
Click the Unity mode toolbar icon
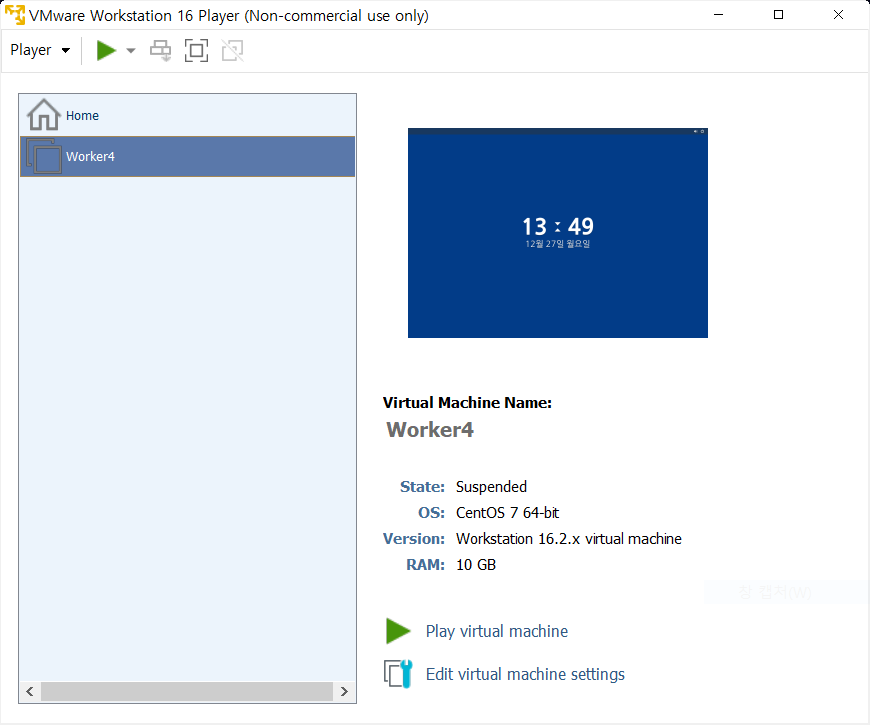tap(232, 50)
